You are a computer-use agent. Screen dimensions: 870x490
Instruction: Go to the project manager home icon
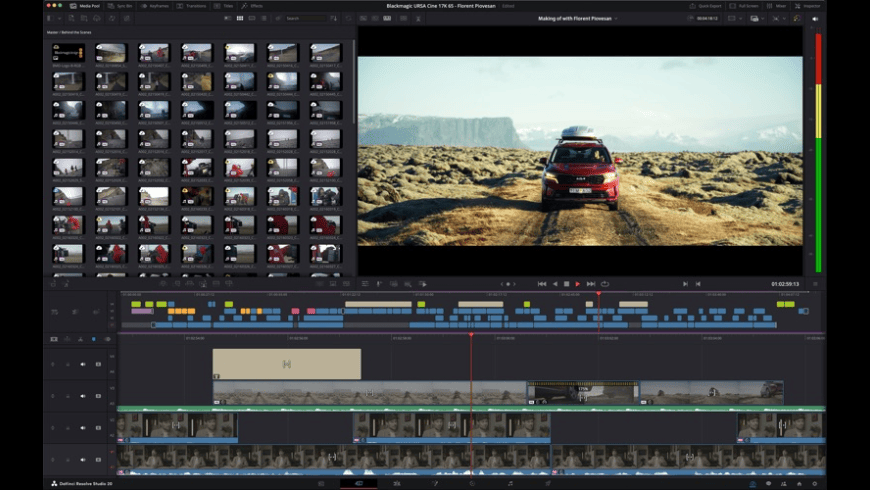(799, 483)
